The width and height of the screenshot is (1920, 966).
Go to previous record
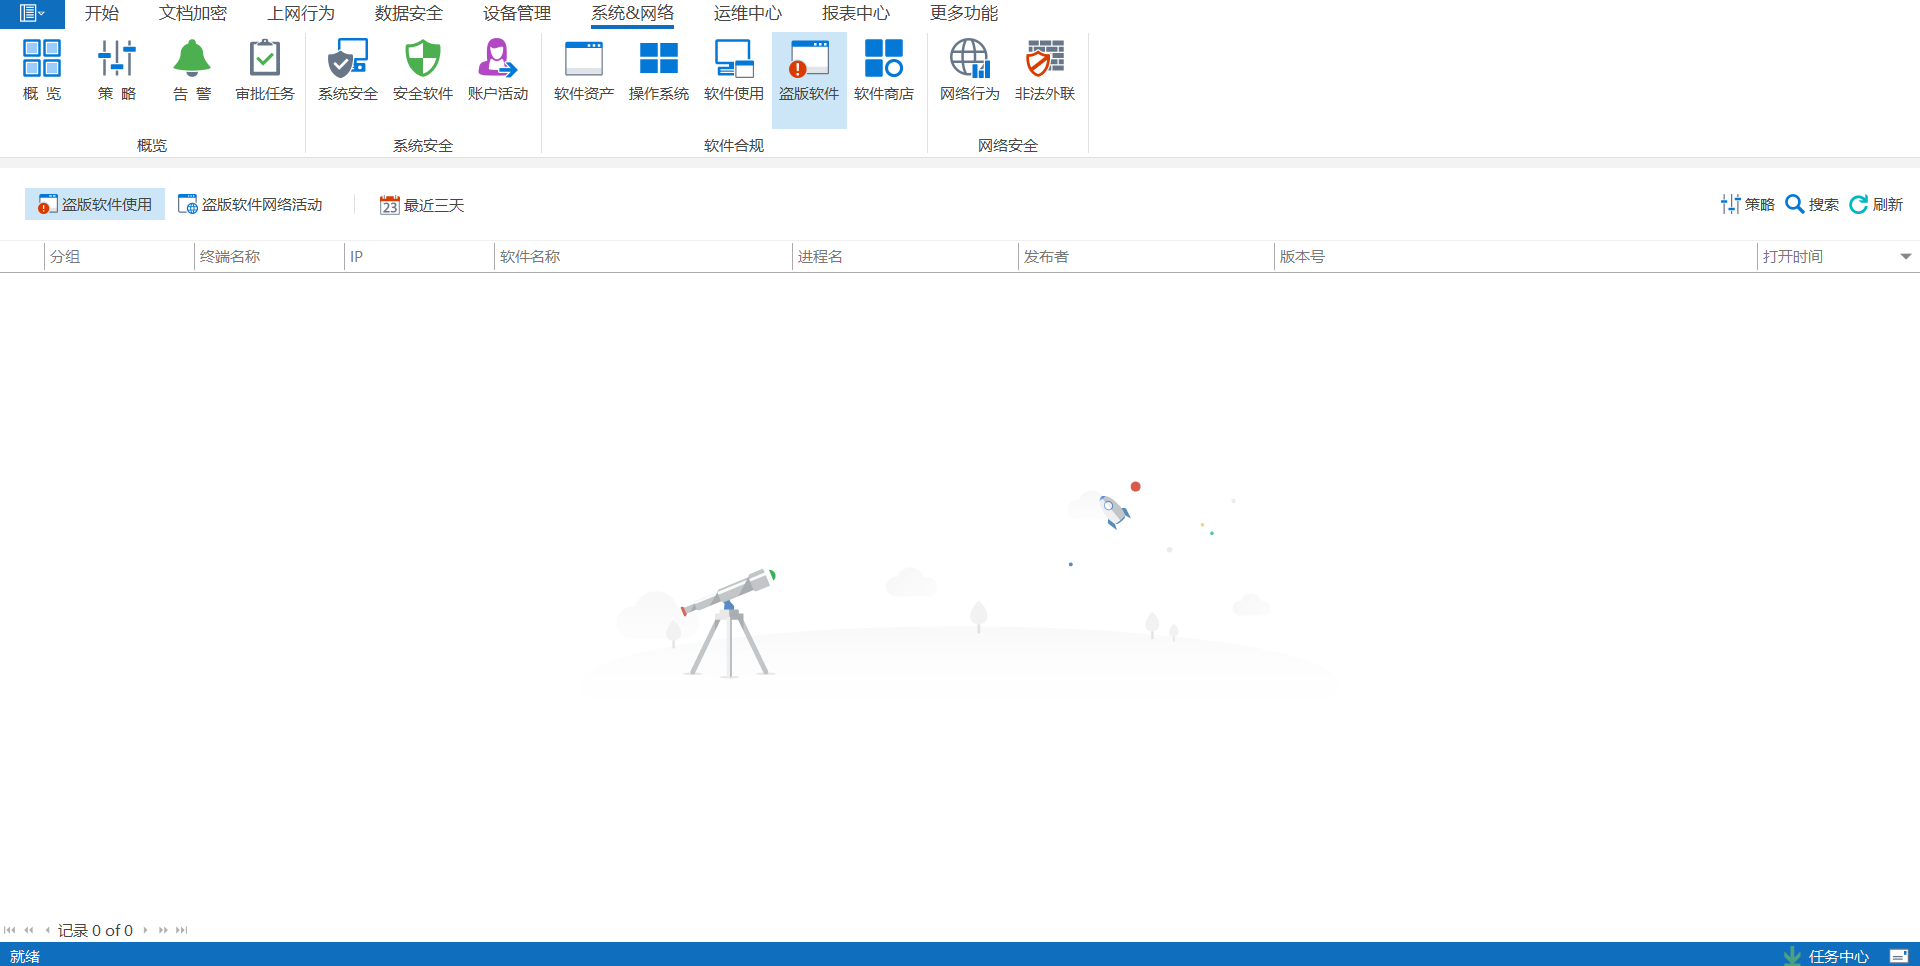[47, 930]
